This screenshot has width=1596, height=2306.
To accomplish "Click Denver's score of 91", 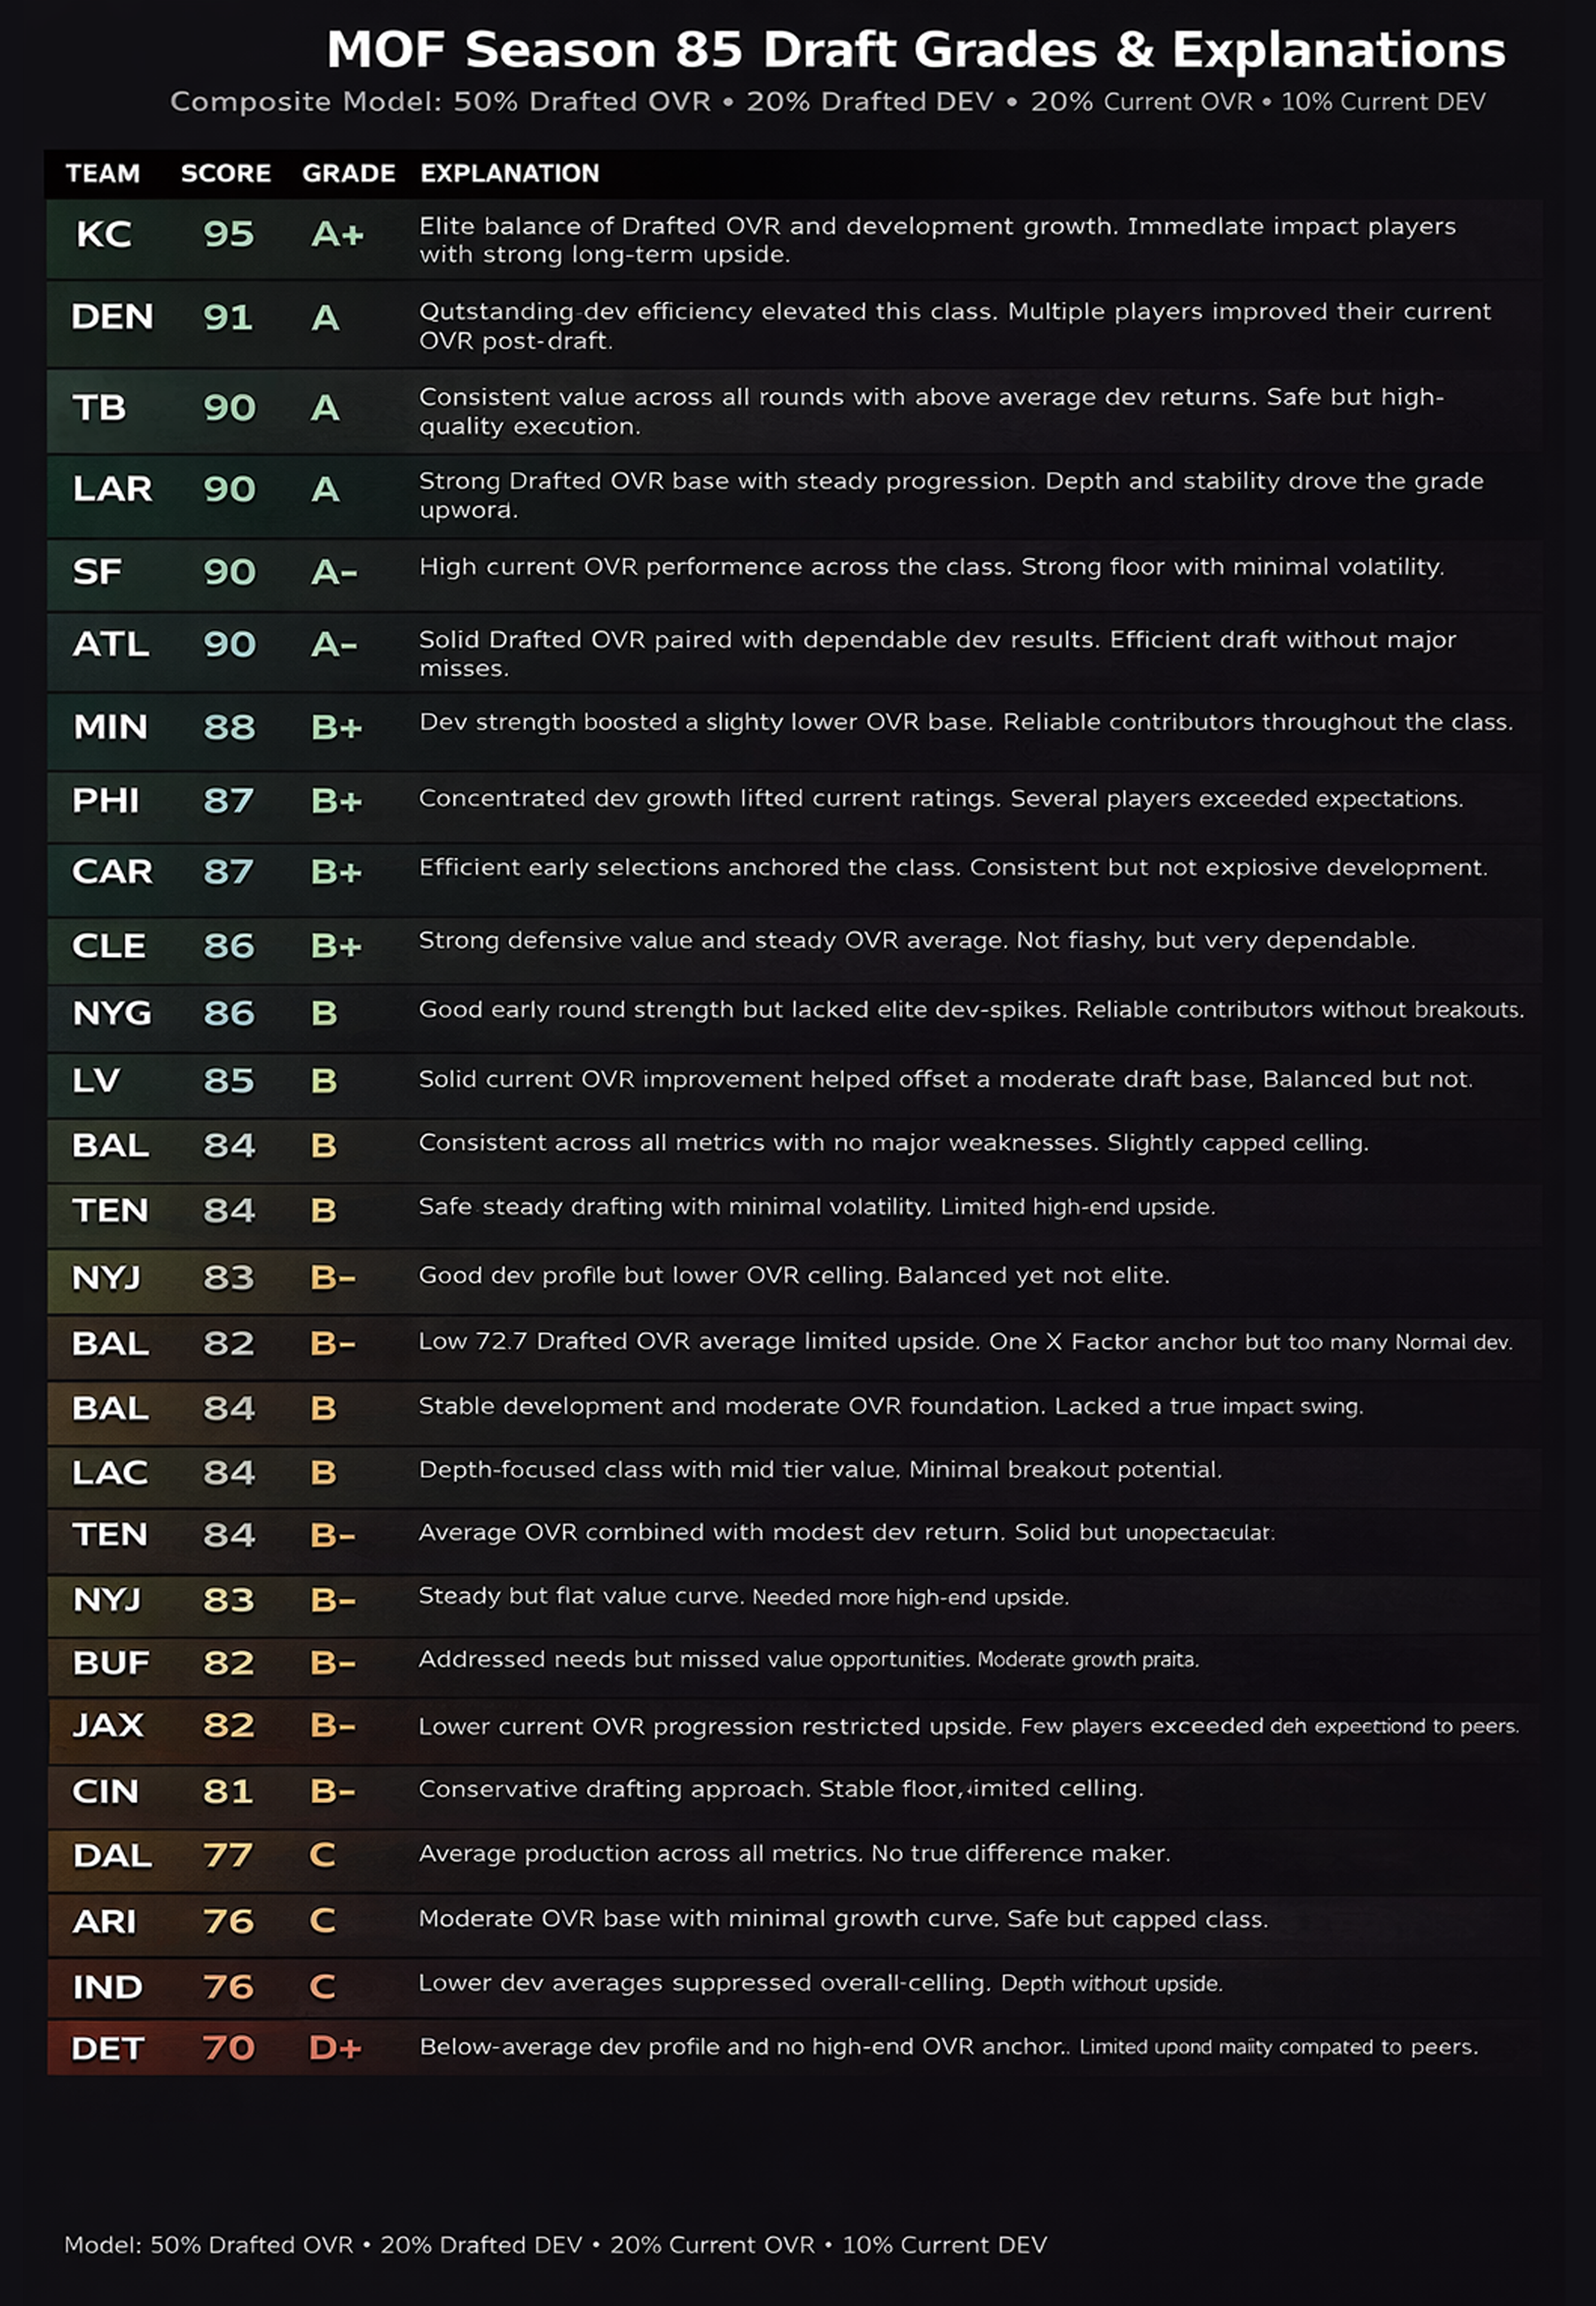I will [228, 317].
